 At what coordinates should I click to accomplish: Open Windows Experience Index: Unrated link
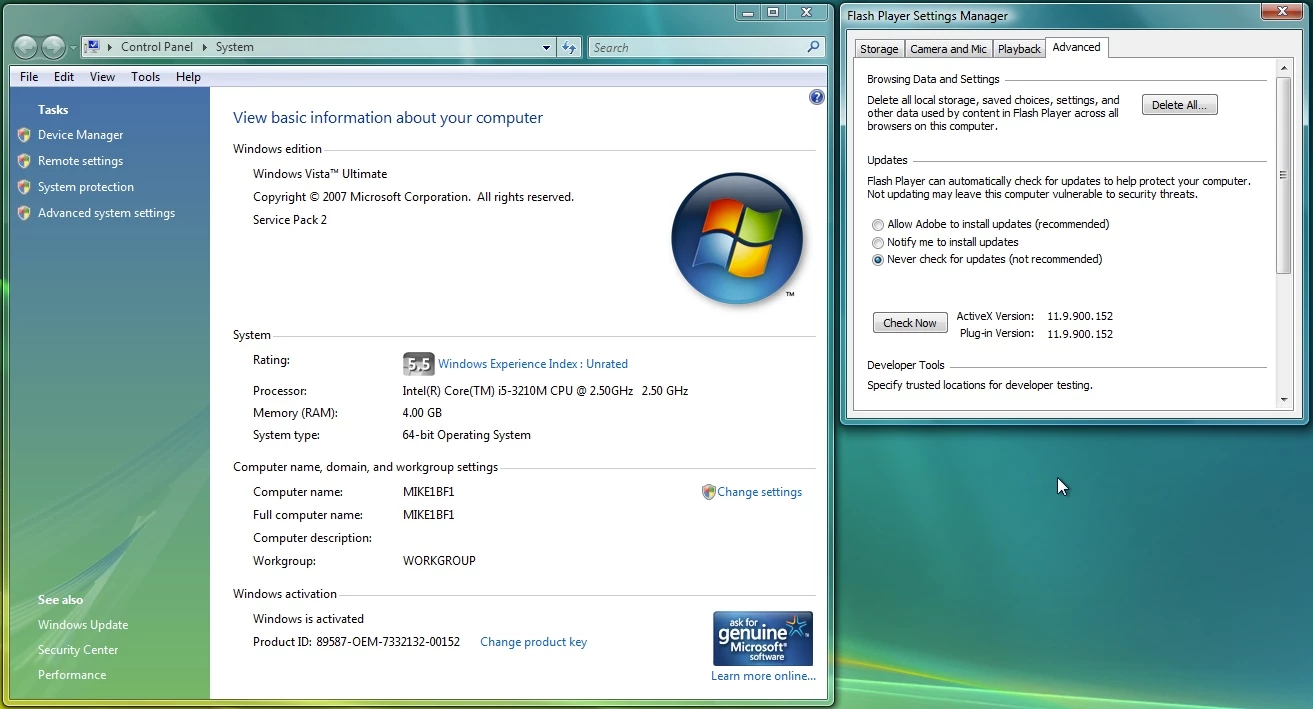(x=533, y=364)
